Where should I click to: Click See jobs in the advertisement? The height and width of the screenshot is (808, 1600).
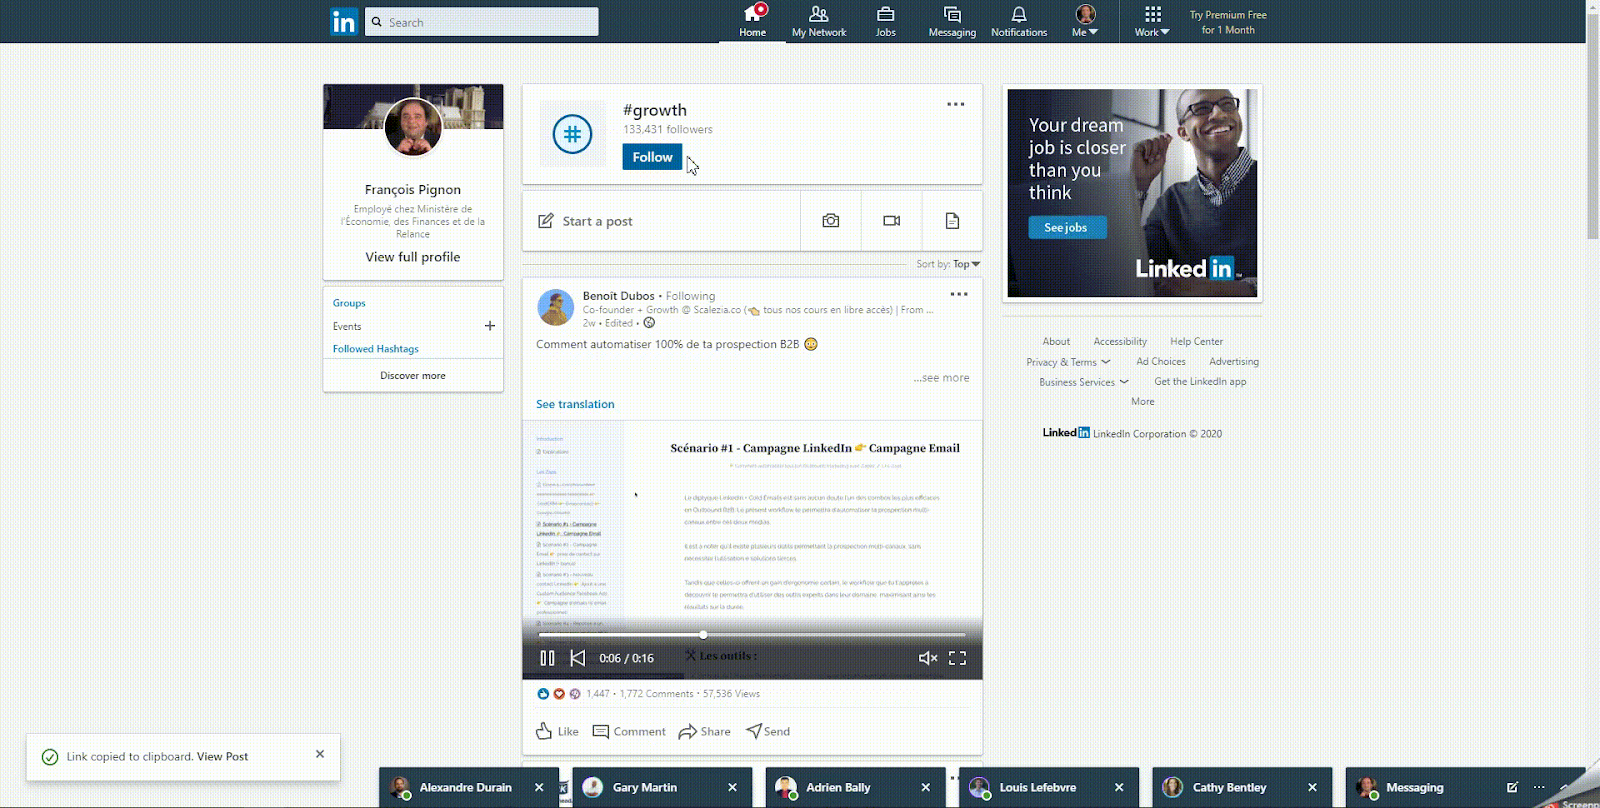1067,228
